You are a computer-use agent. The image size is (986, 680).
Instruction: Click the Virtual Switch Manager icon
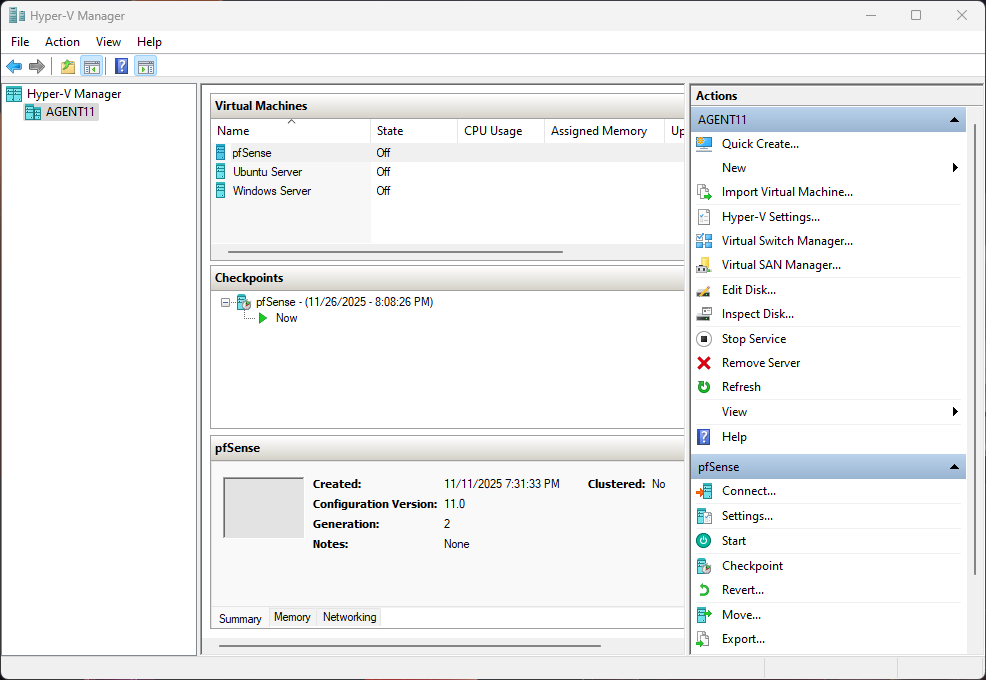pyautogui.click(x=704, y=241)
